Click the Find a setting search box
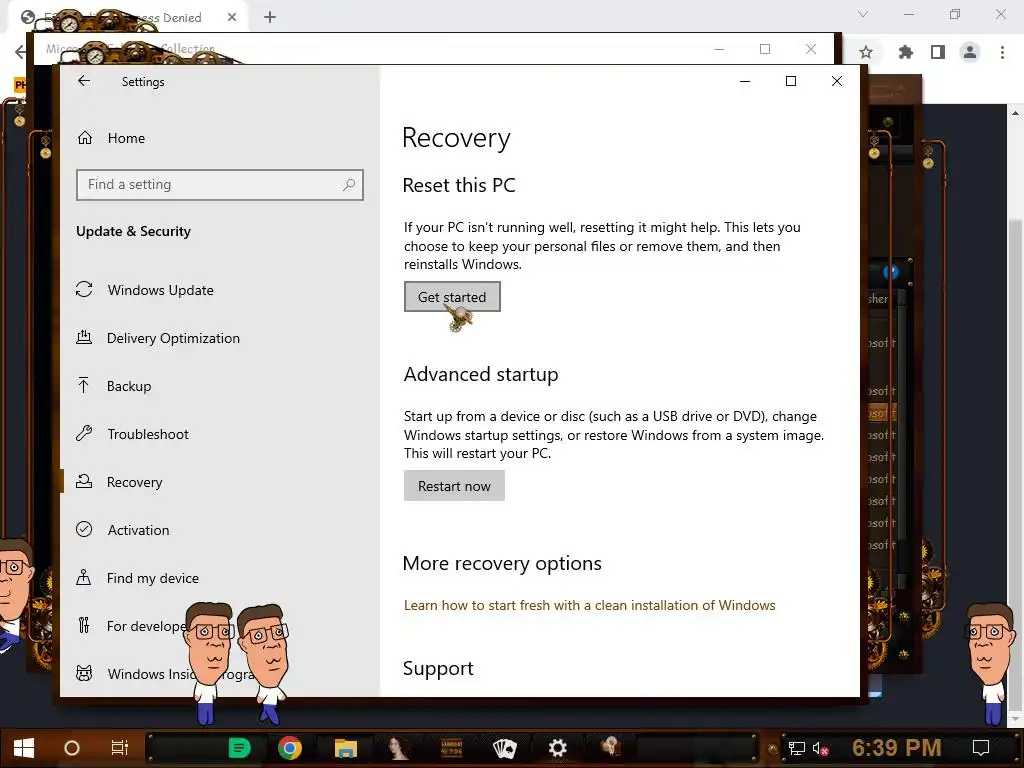This screenshot has height=768, width=1024. (219, 185)
